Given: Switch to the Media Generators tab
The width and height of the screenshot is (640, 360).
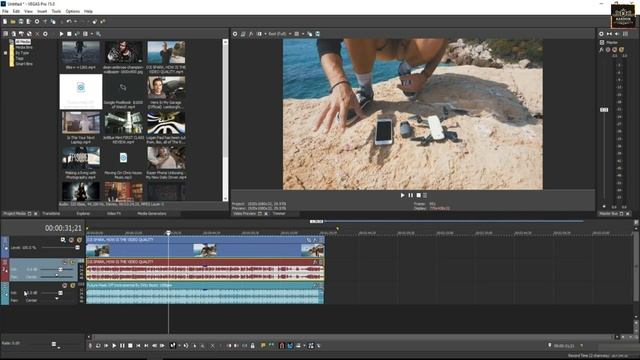Looking at the screenshot, I should (151, 213).
